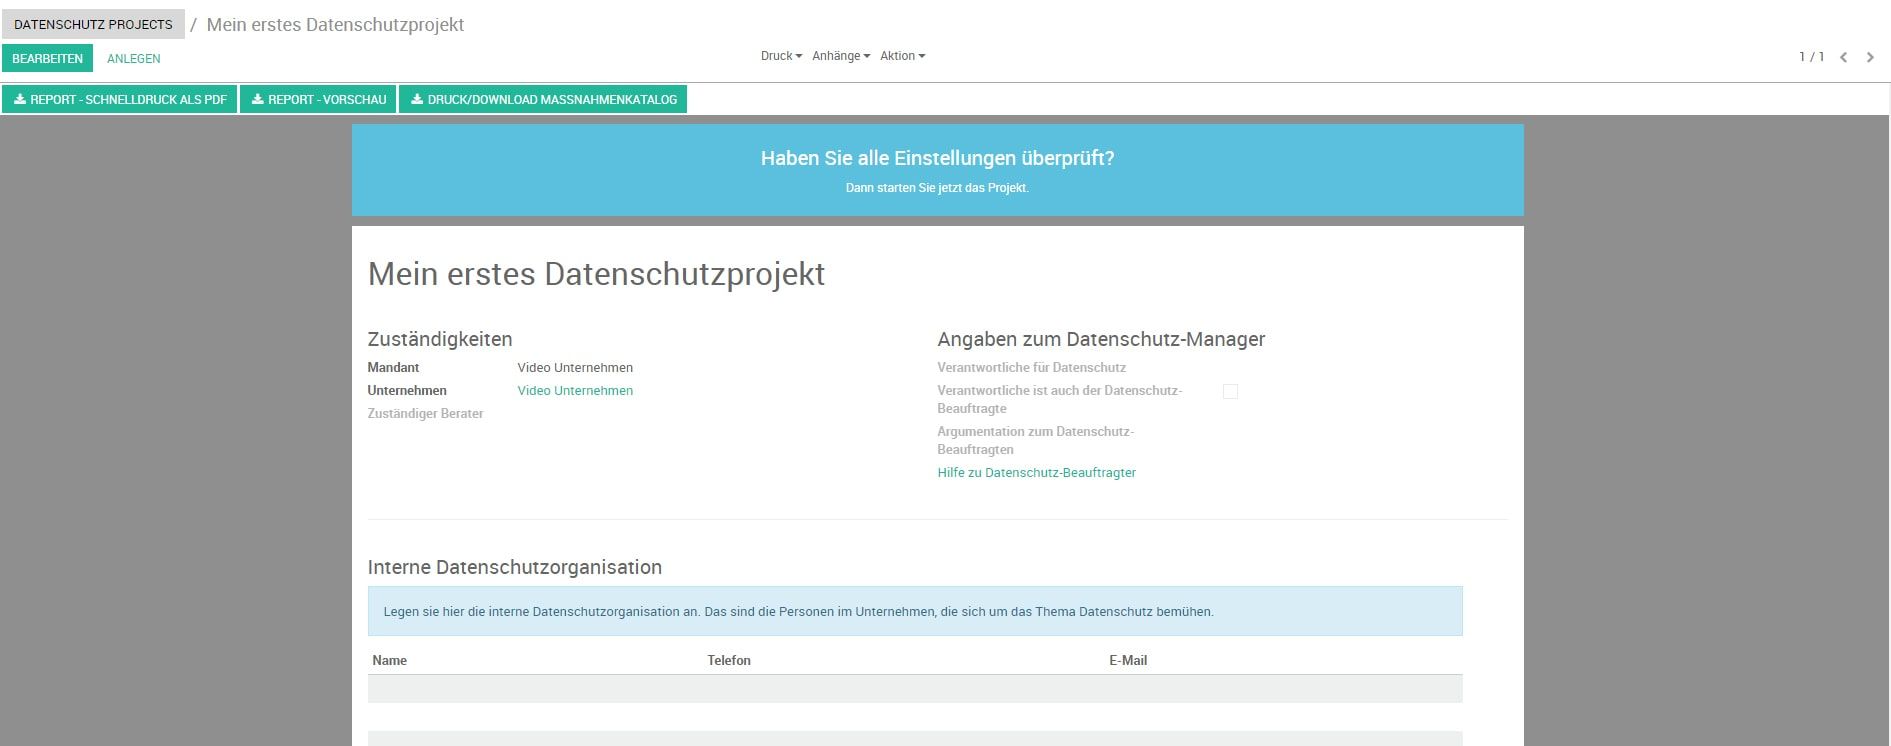The image size is (1891, 746).
Task: Click the Report Schnelldruck als PDF button
Action: click(119, 100)
